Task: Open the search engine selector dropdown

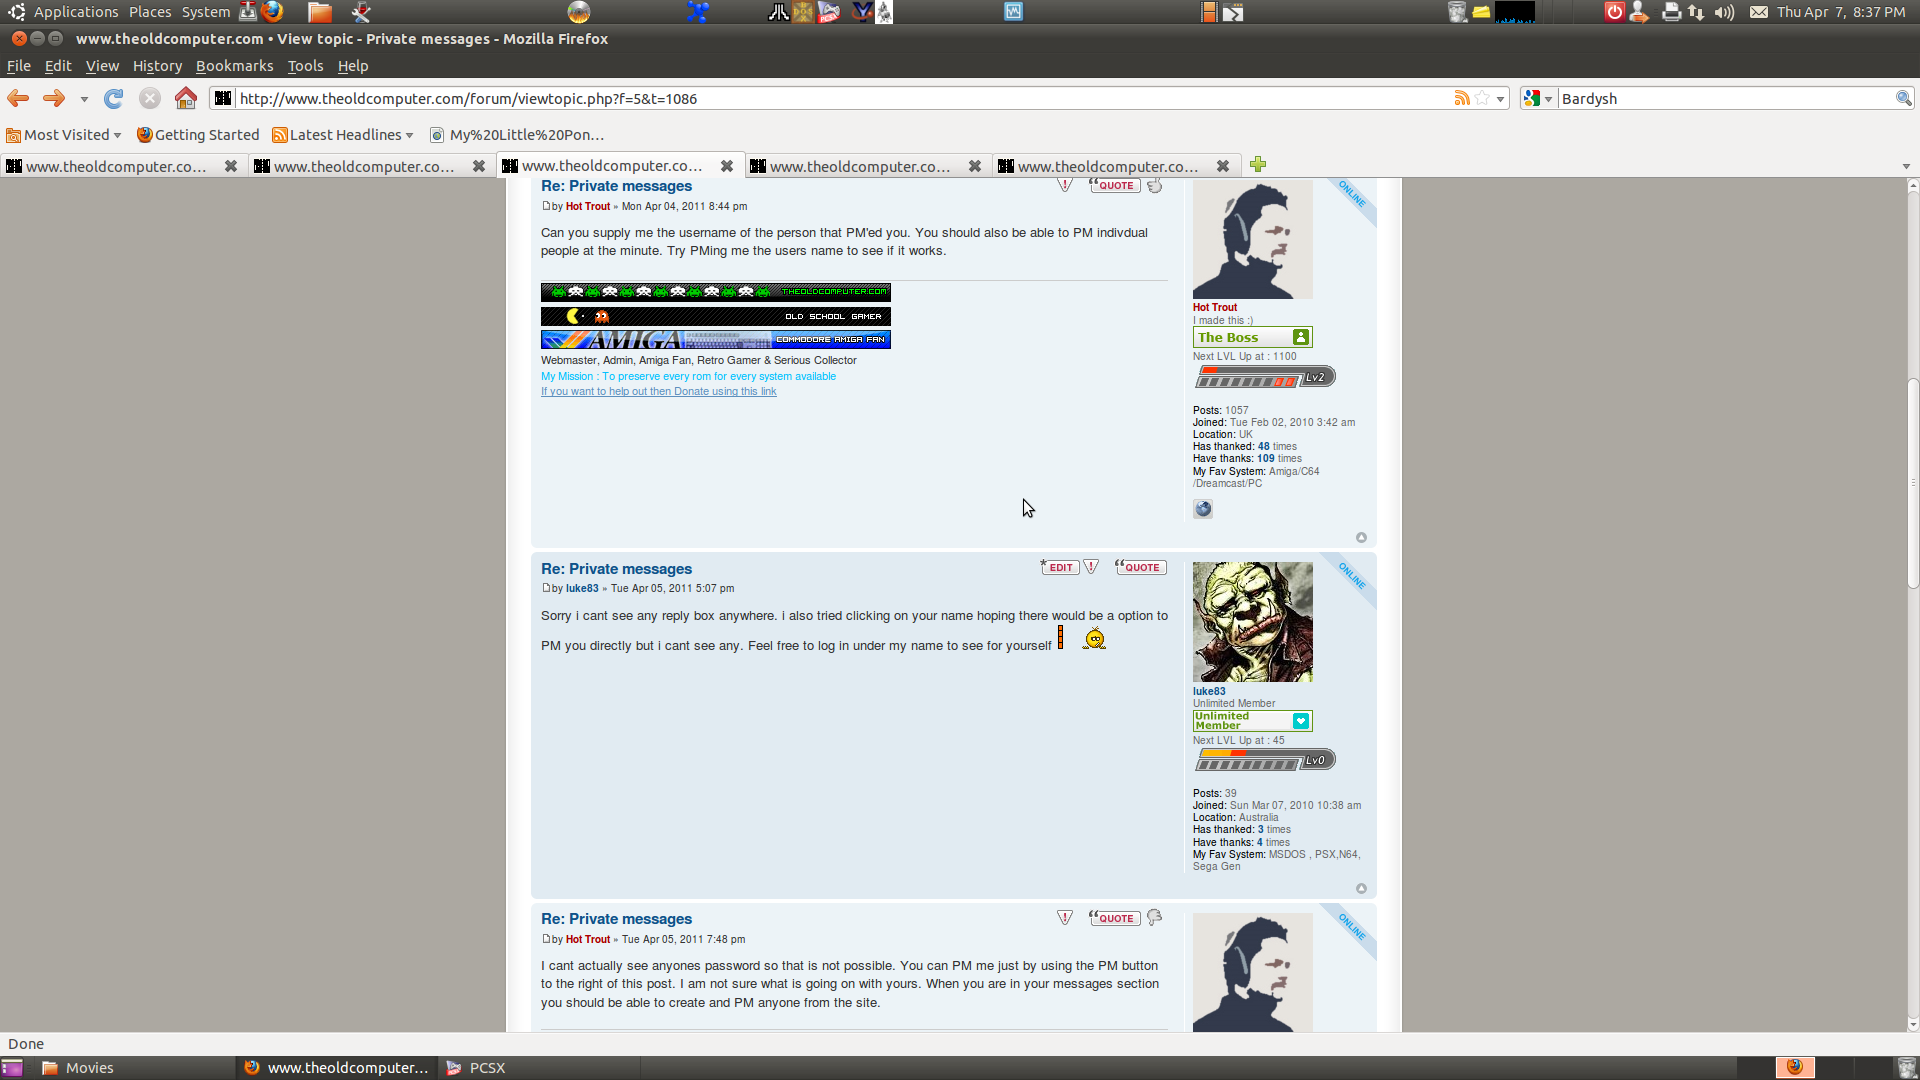Action: (1538, 98)
